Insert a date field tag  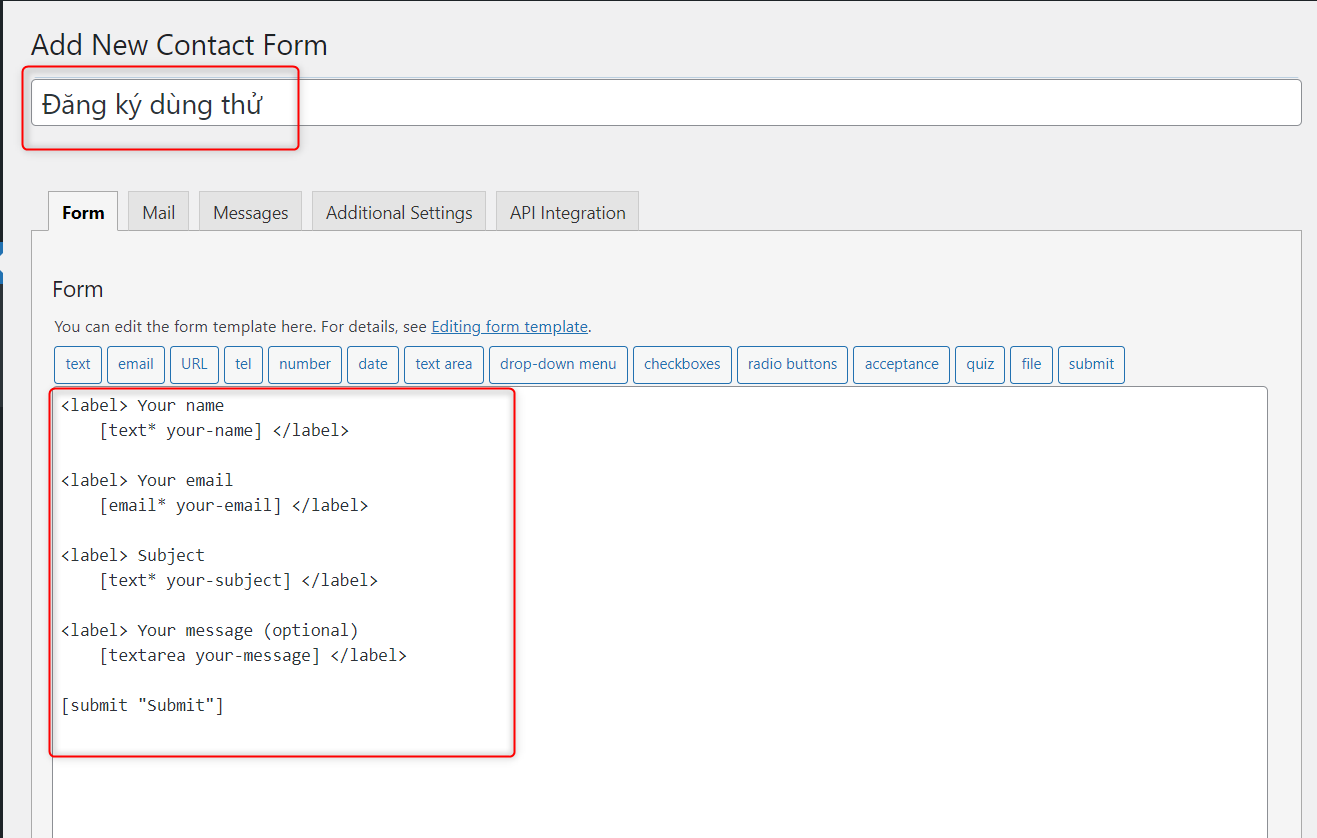pos(372,364)
